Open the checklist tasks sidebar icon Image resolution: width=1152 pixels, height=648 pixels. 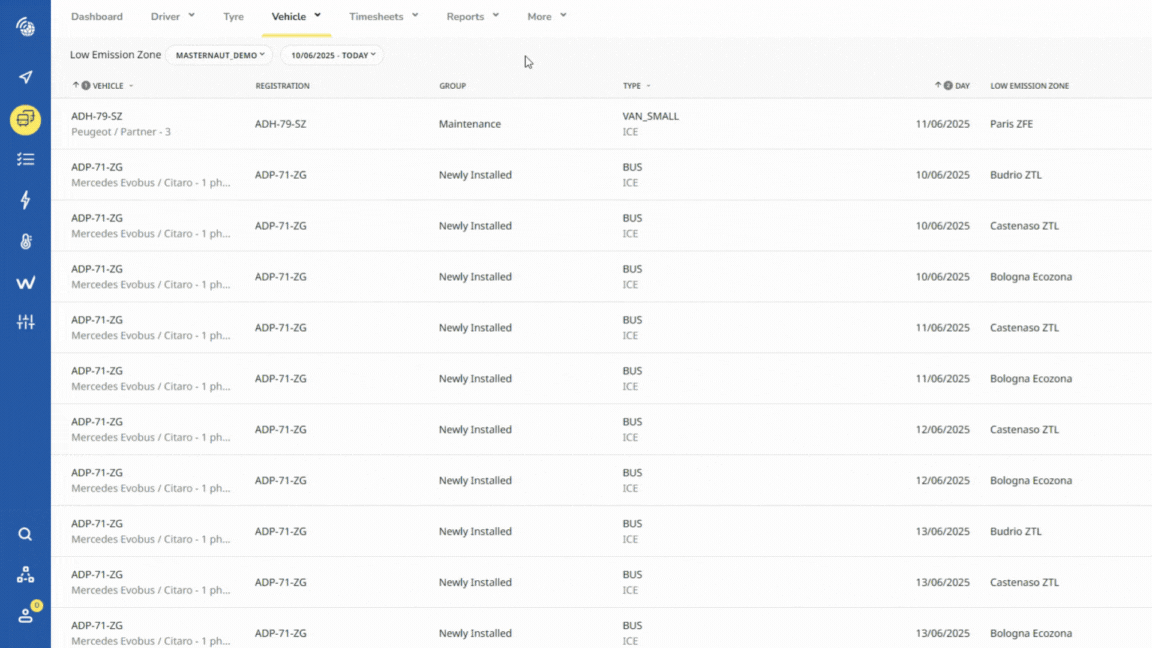pyautogui.click(x=25, y=159)
